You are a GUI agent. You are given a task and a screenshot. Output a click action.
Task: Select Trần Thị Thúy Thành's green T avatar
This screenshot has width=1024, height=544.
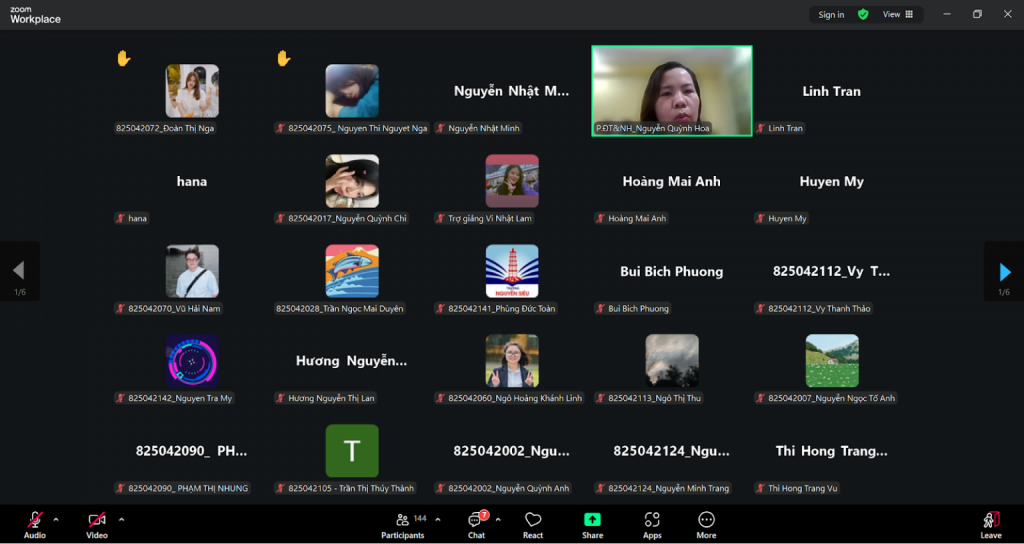coord(352,451)
